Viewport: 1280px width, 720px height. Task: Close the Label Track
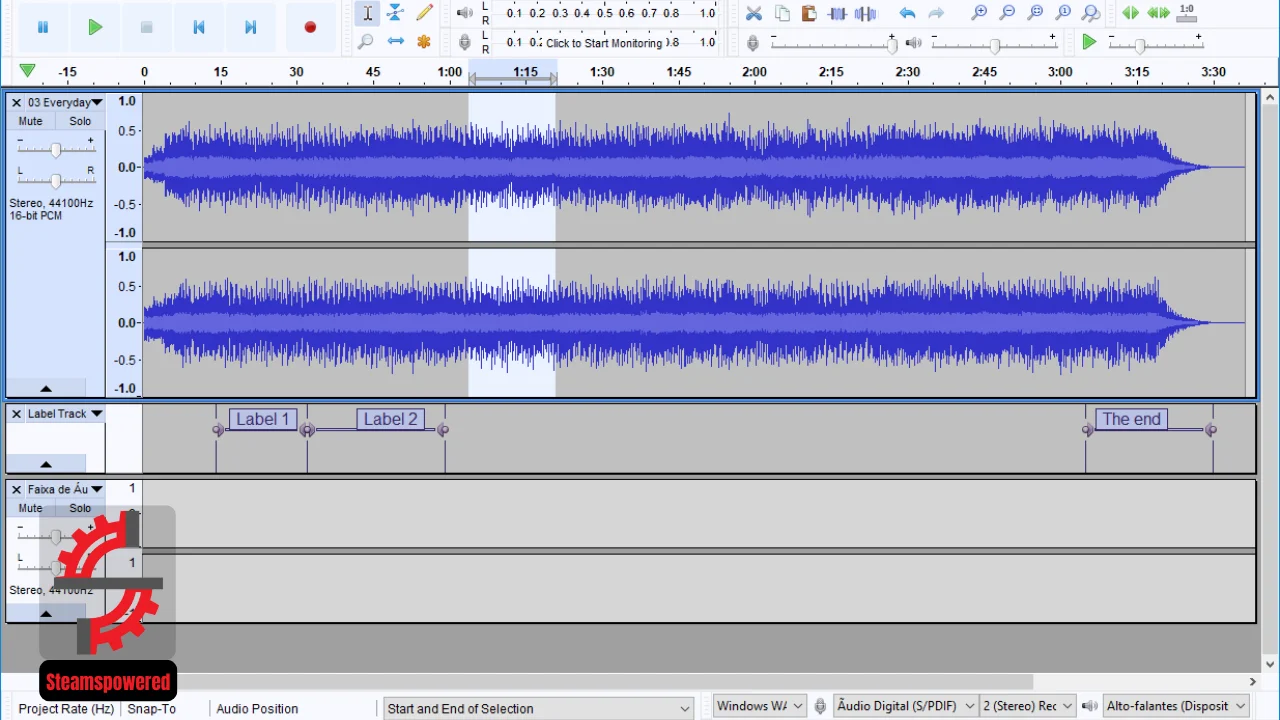[16, 414]
